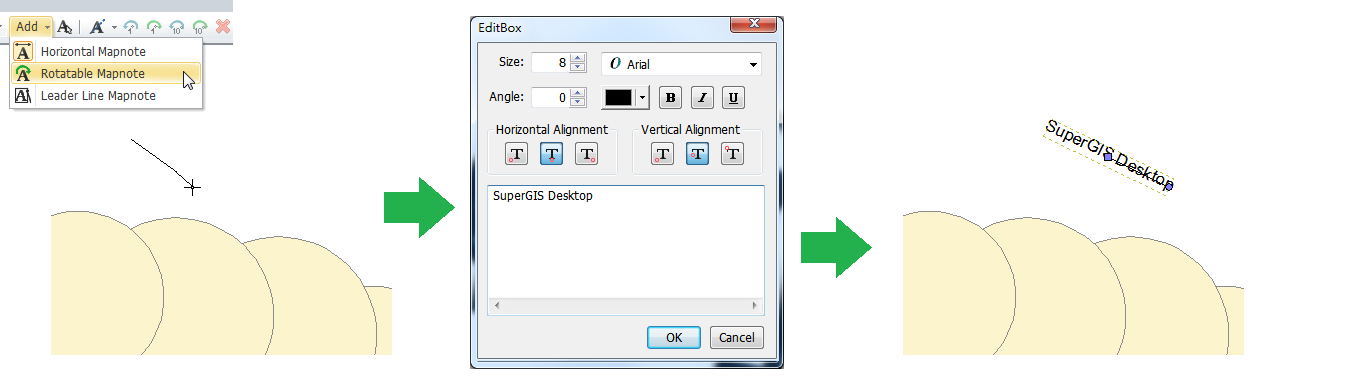Click the edit mapnote style icon
The width and height of the screenshot is (1356, 379).
click(97, 27)
